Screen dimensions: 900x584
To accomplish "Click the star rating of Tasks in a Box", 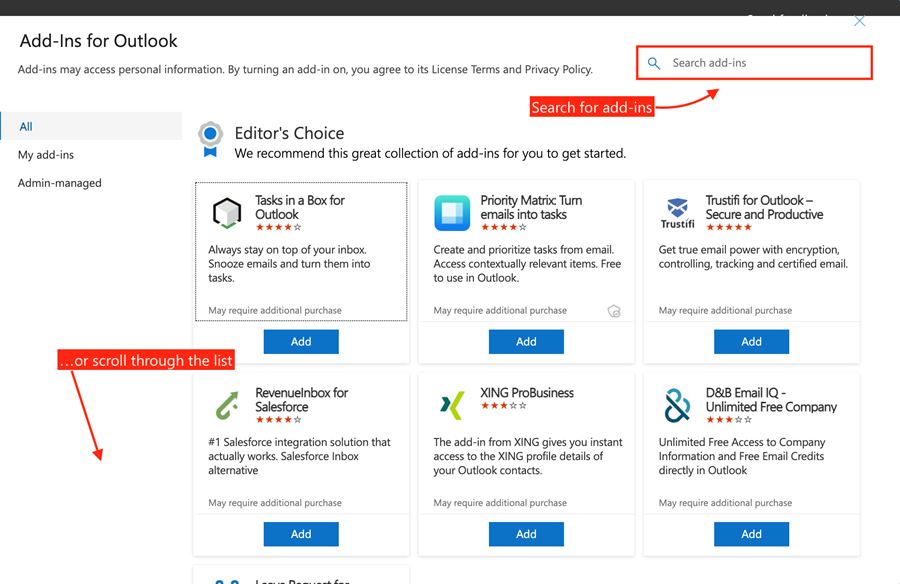I will [x=278, y=227].
